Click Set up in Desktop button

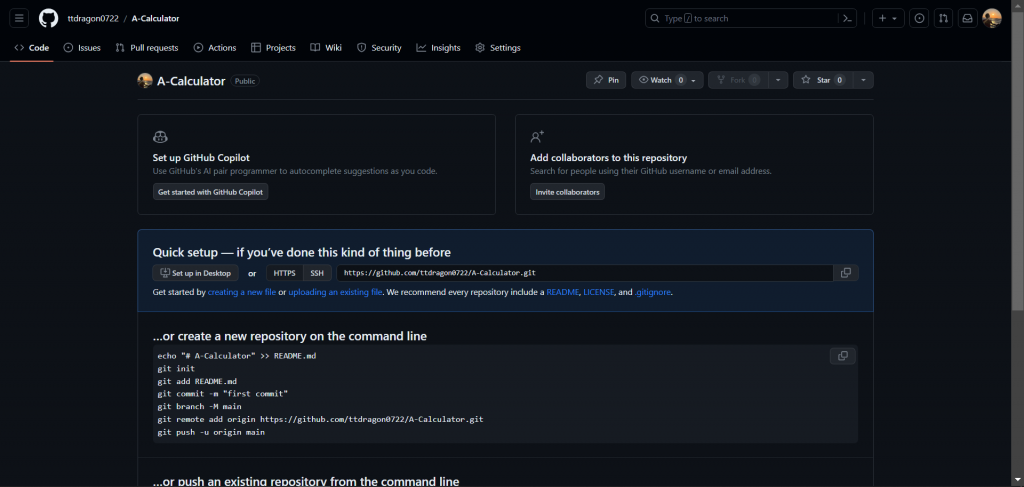pos(196,273)
